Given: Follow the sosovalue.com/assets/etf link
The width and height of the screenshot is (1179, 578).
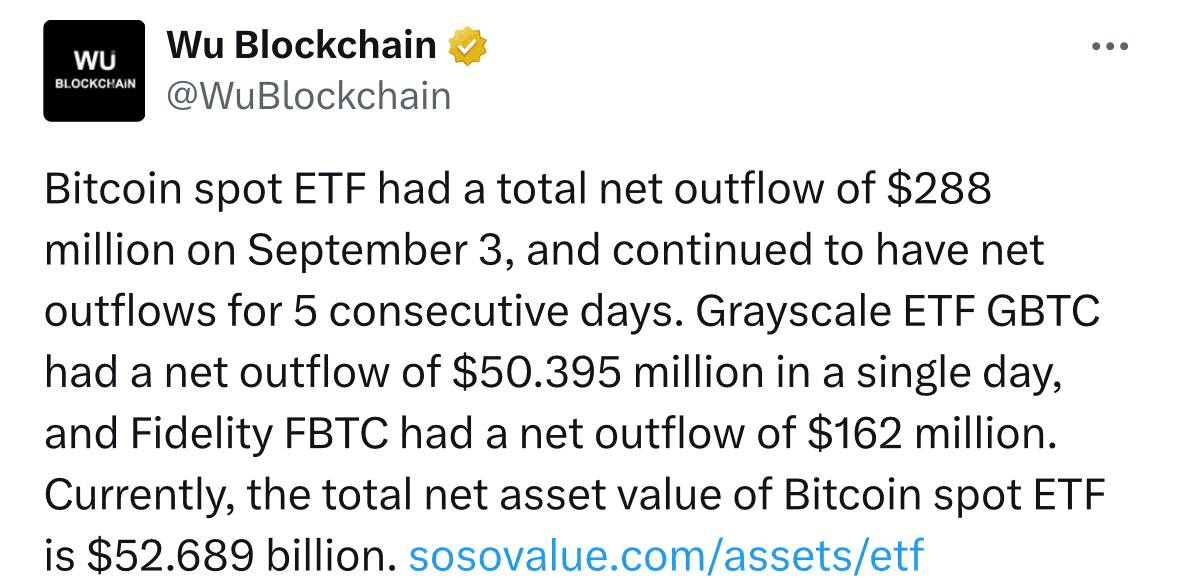Looking at the screenshot, I should [x=665, y=555].
